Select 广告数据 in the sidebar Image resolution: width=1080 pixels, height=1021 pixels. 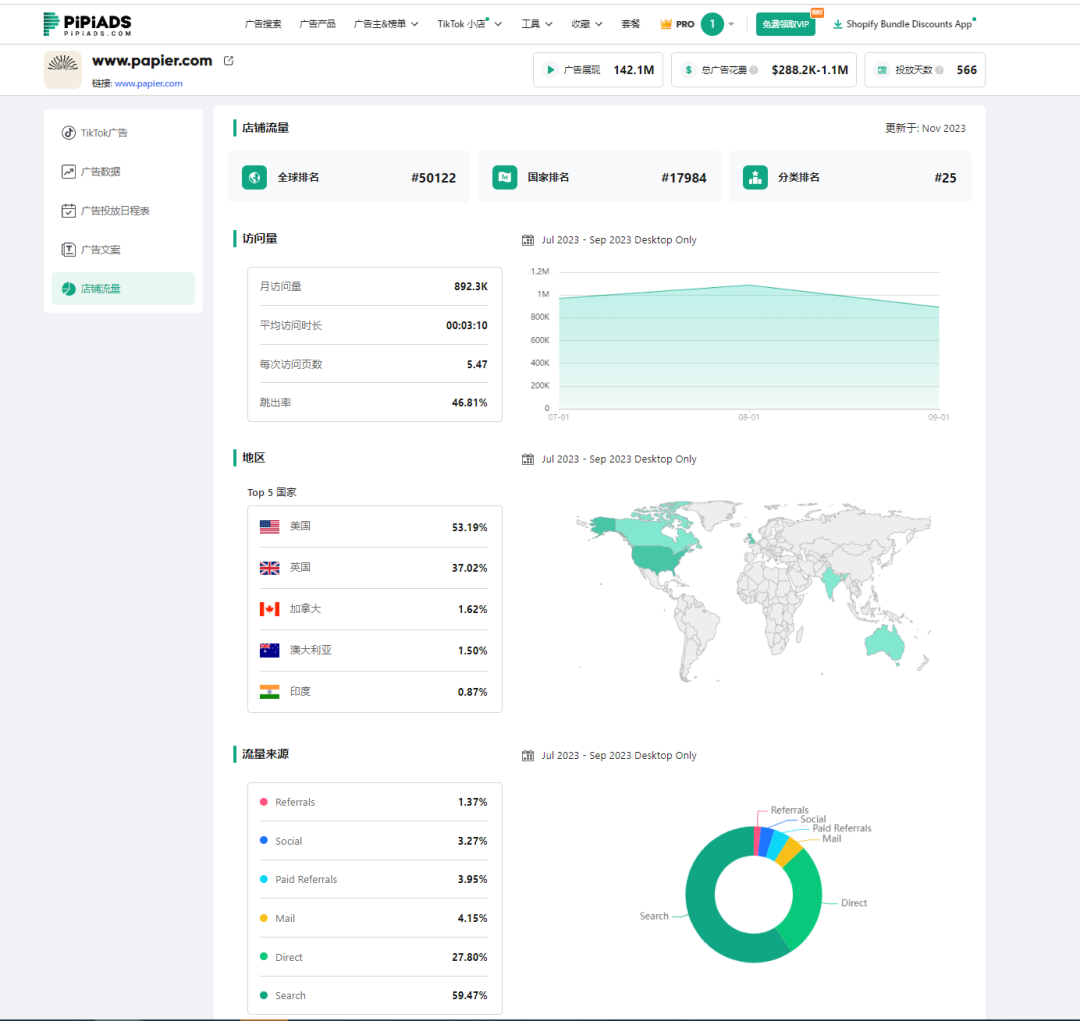[x=123, y=172]
